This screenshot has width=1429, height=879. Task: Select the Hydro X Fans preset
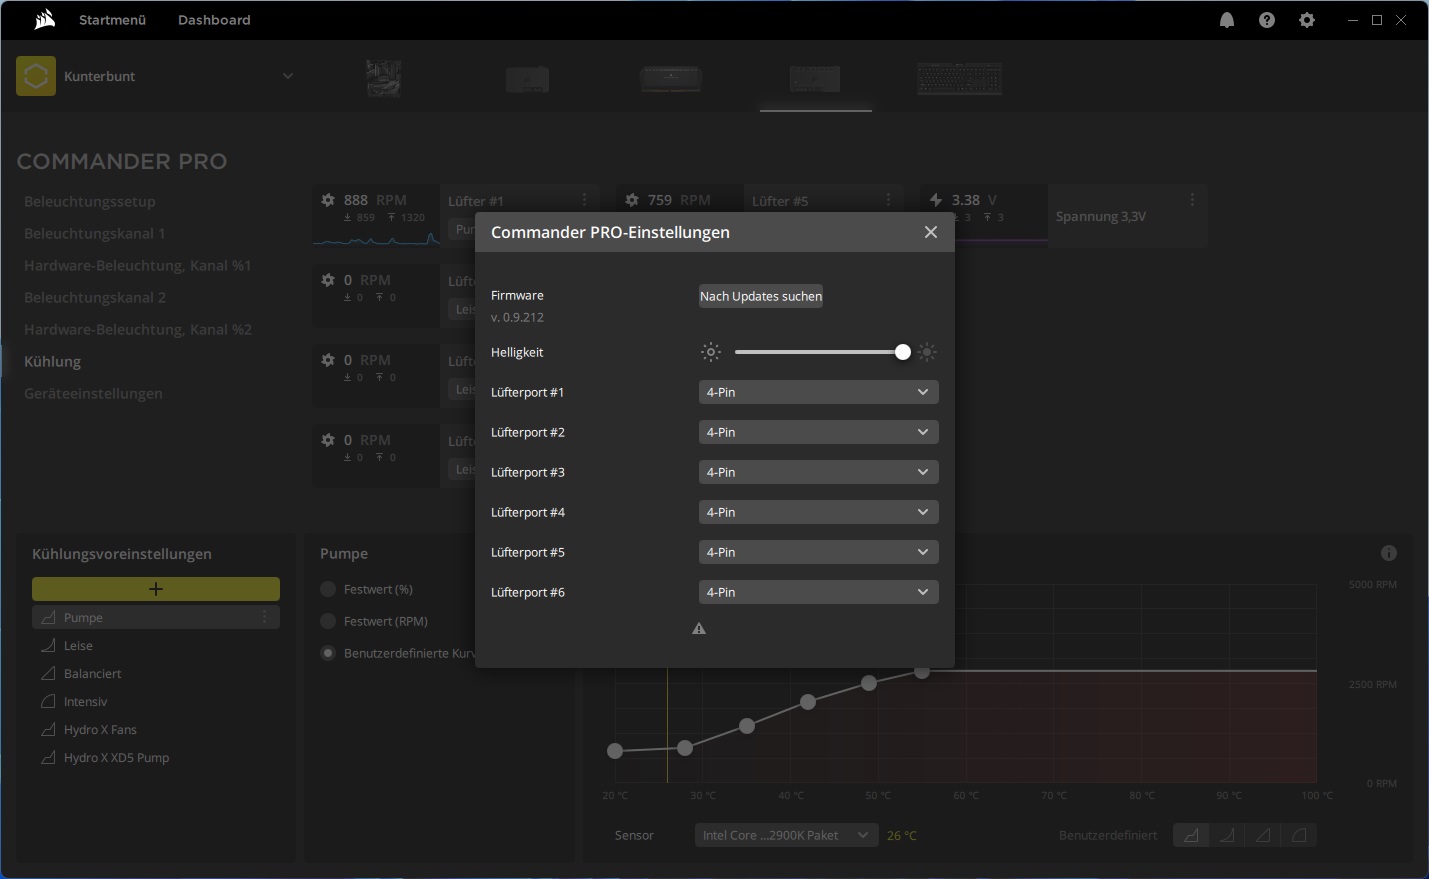tap(100, 730)
